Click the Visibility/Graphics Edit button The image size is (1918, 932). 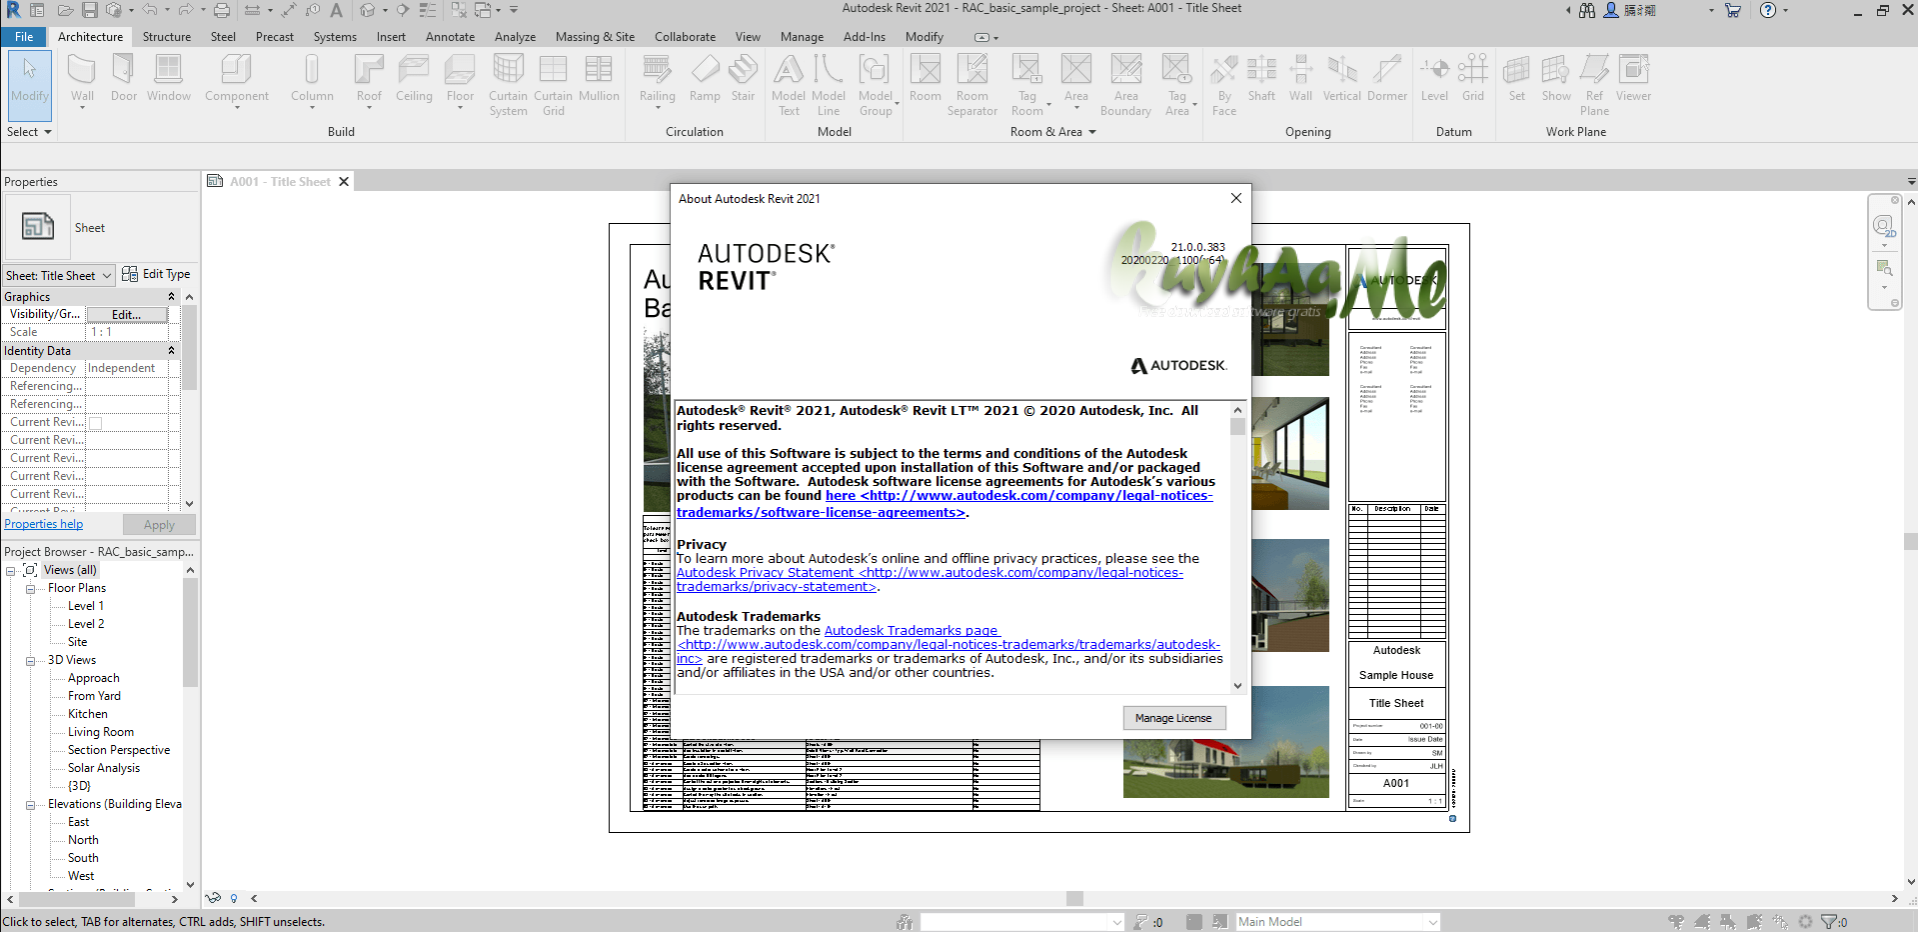(x=126, y=315)
